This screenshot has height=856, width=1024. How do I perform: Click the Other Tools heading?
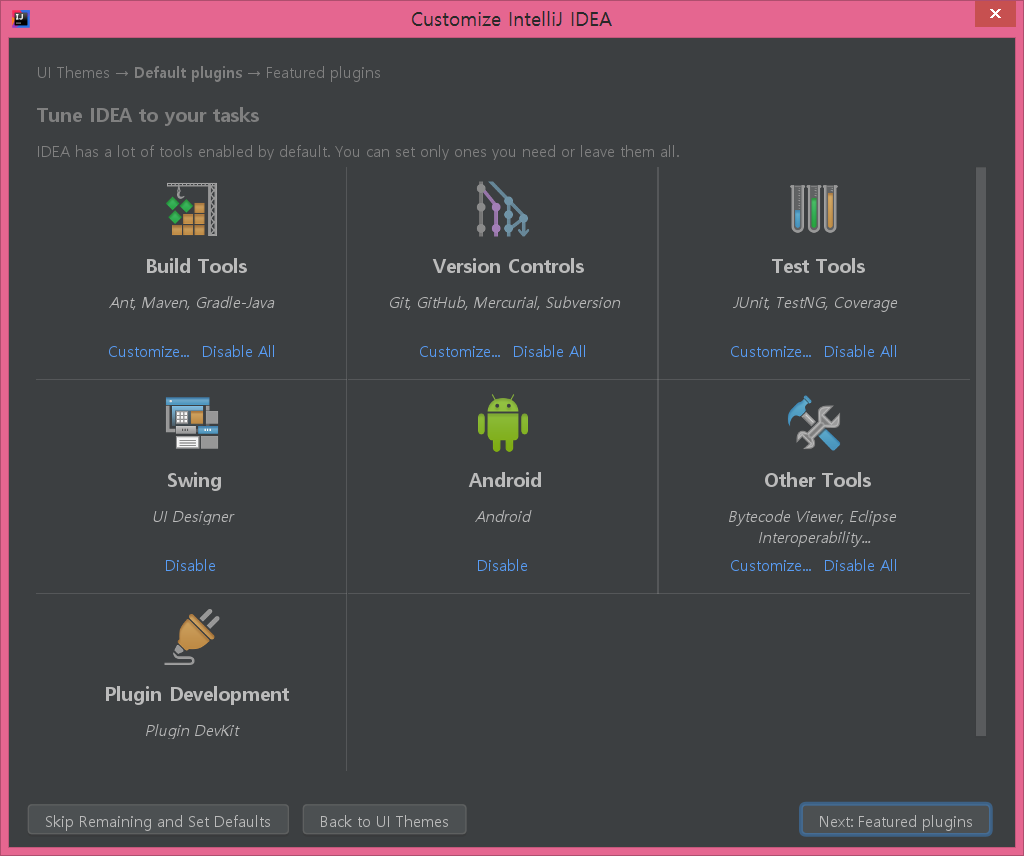click(x=818, y=481)
